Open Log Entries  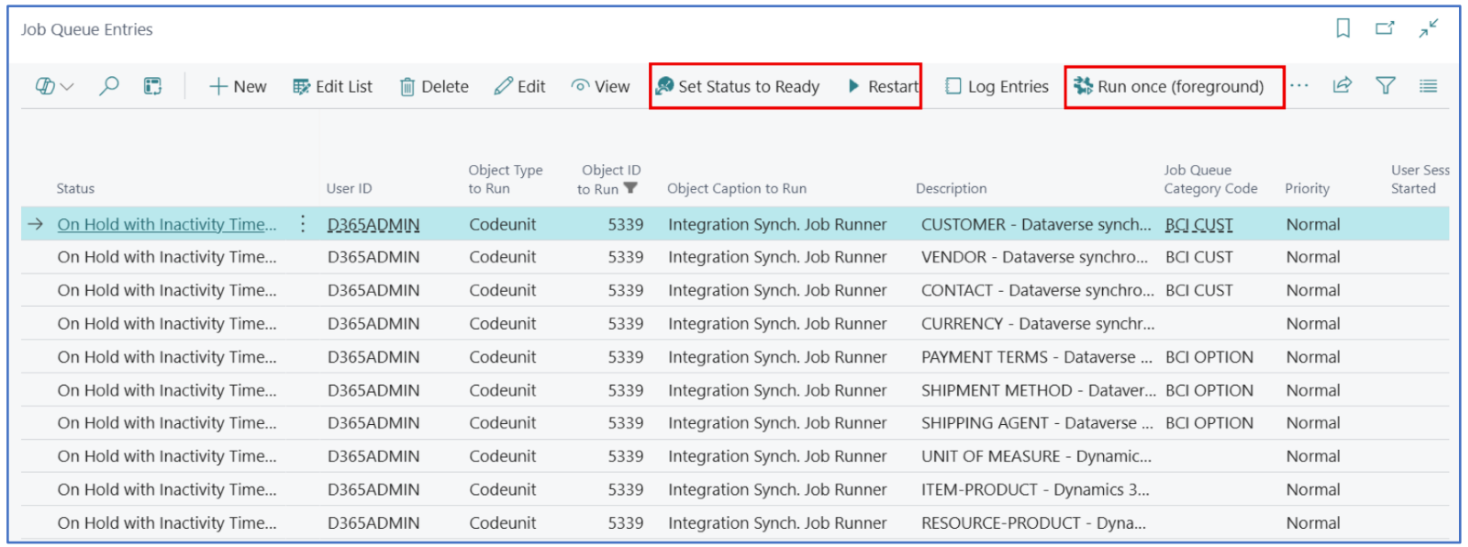click(x=997, y=87)
